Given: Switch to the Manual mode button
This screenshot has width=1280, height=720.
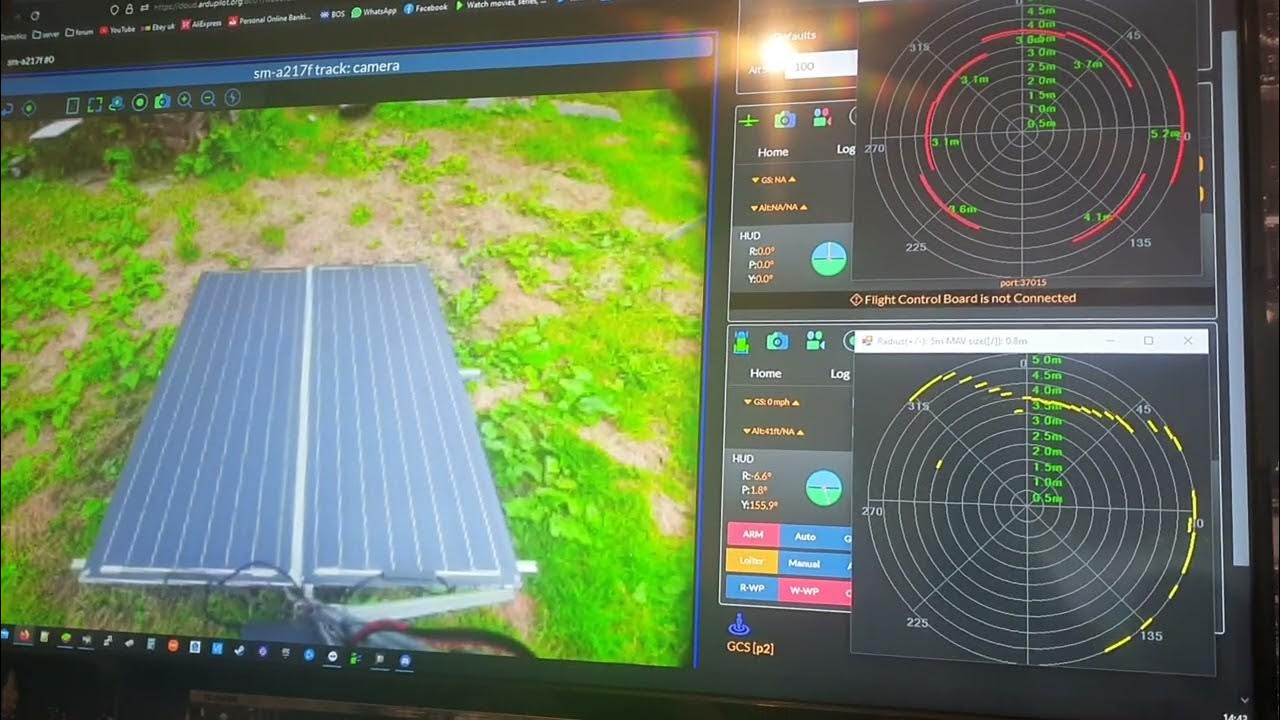Looking at the screenshot, I should click(804, 563).
